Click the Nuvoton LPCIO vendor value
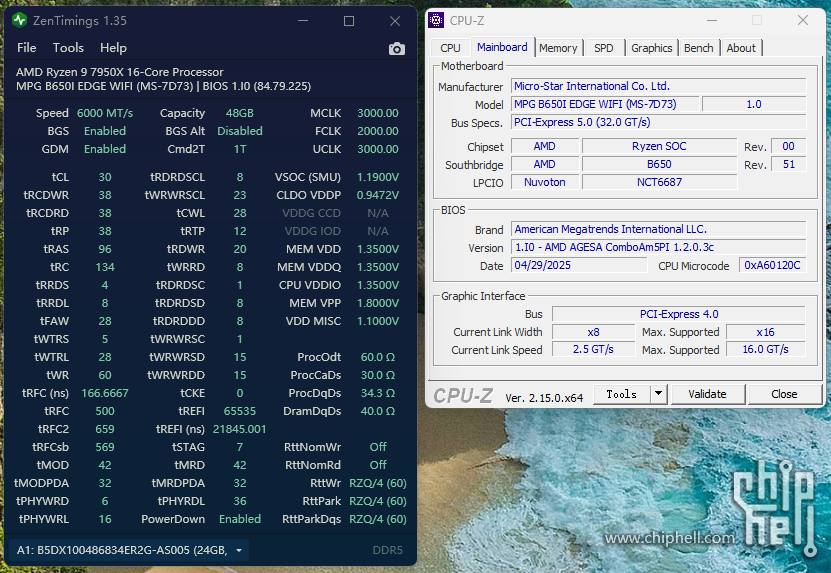This screenshot has width=831, height=573. click(x=545, y=182)
